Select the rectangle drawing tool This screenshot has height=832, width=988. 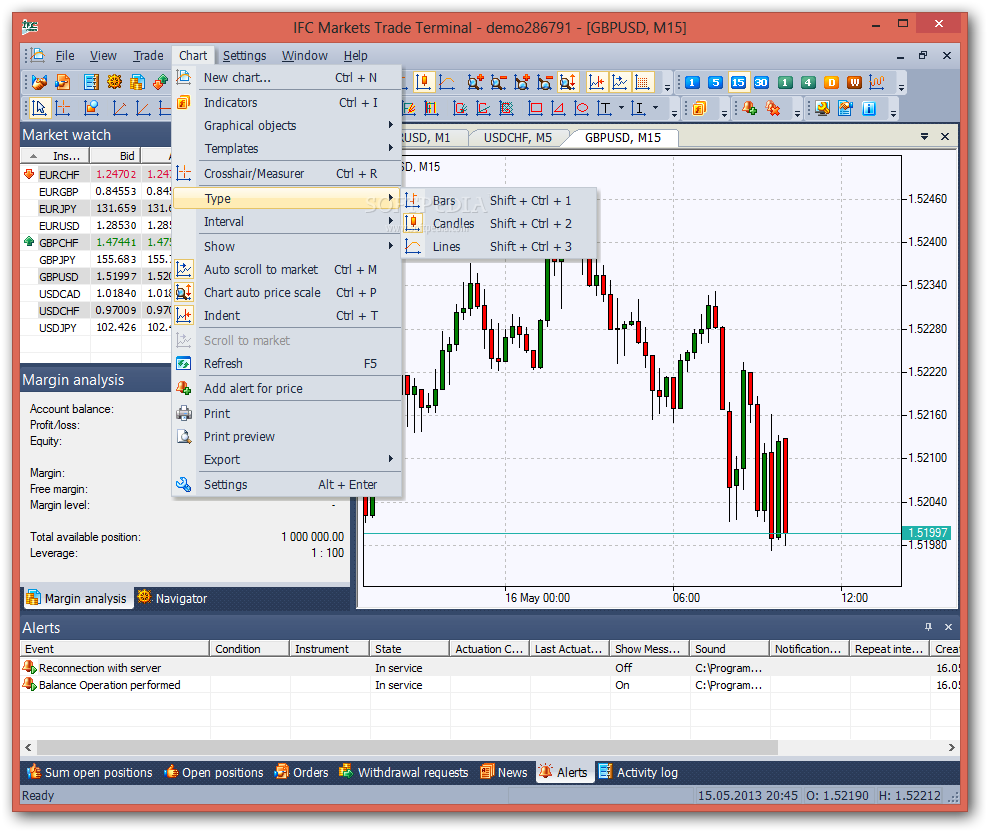535,108
